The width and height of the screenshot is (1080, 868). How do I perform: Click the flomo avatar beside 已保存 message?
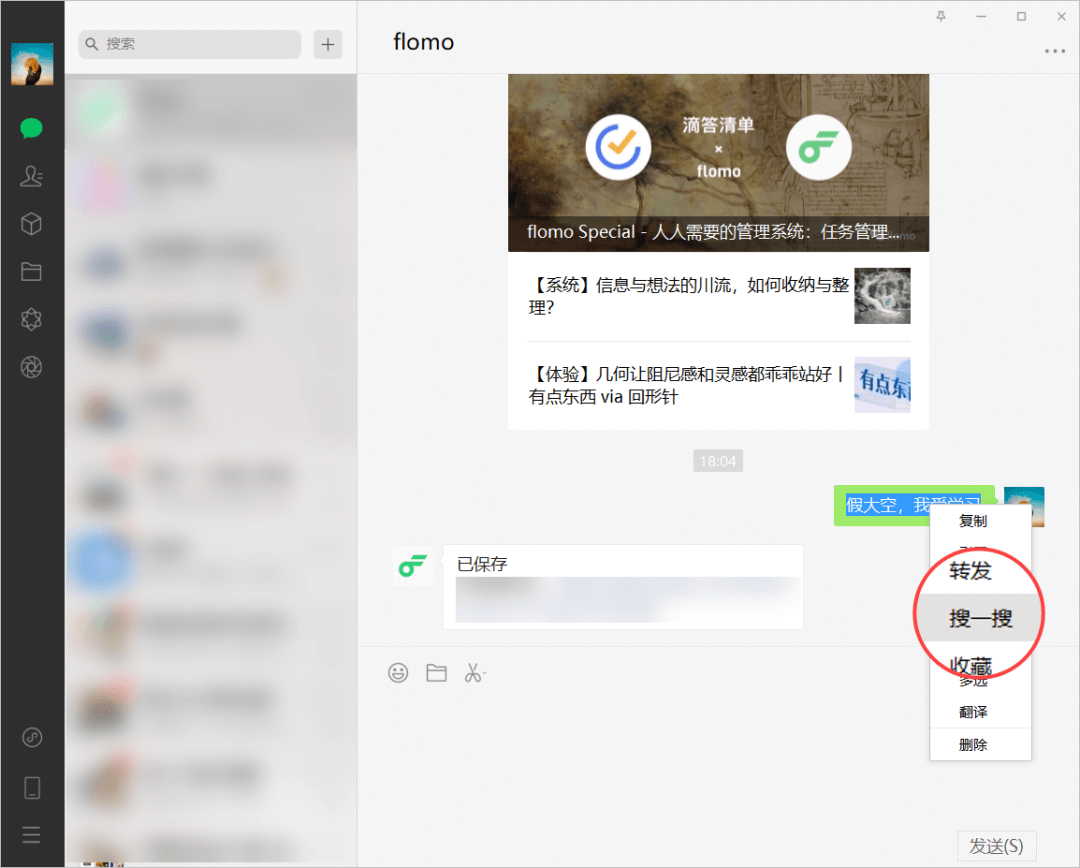413,566
